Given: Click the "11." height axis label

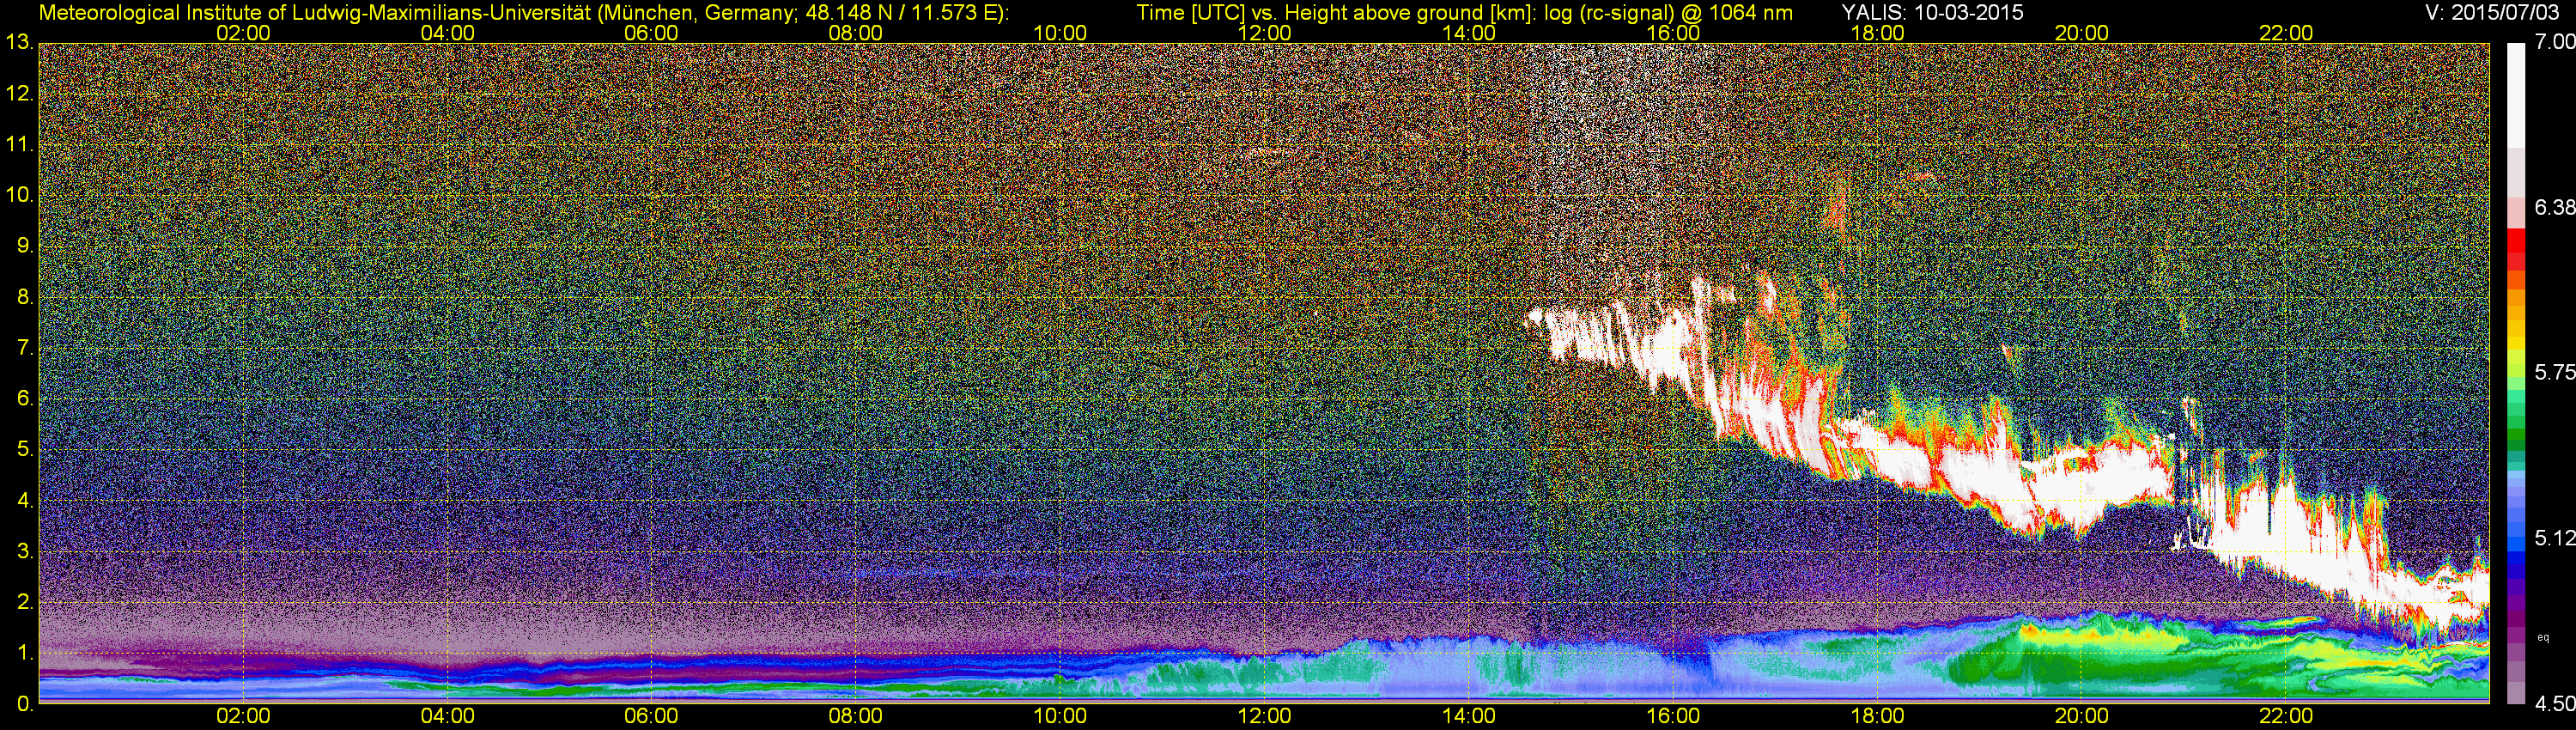Looking at the screenshot, I should tap(19, 145).
